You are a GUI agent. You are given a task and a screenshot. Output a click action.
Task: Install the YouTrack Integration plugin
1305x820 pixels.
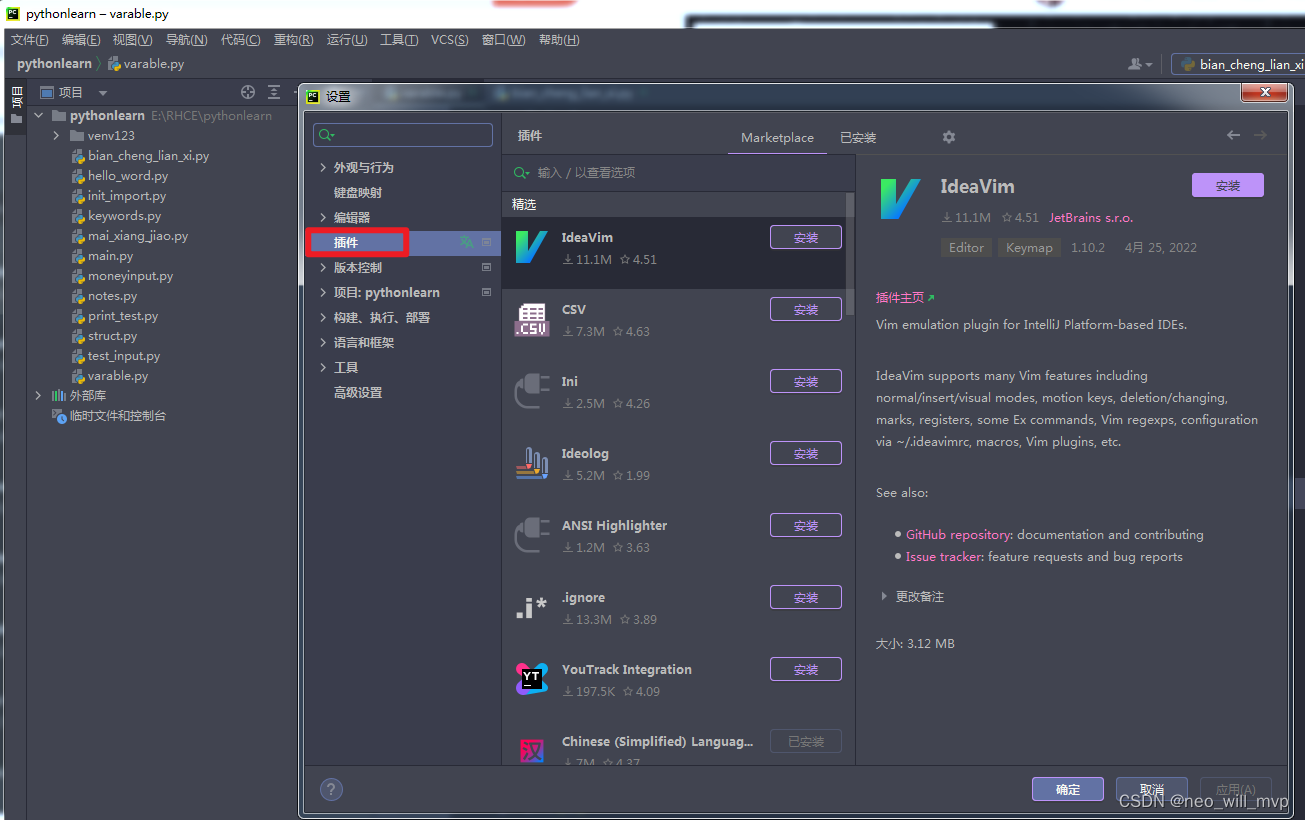805,669
